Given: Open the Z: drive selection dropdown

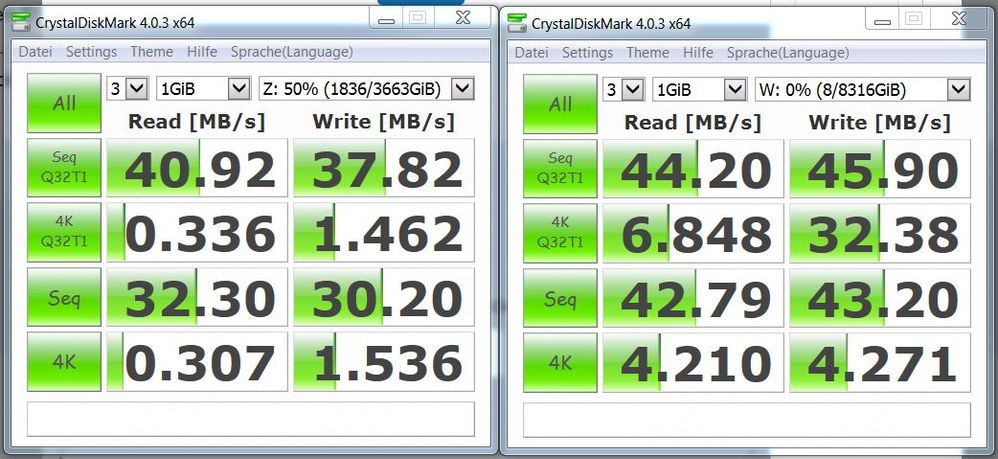Looking at the screenshot, I should click(x=367, y=89).
